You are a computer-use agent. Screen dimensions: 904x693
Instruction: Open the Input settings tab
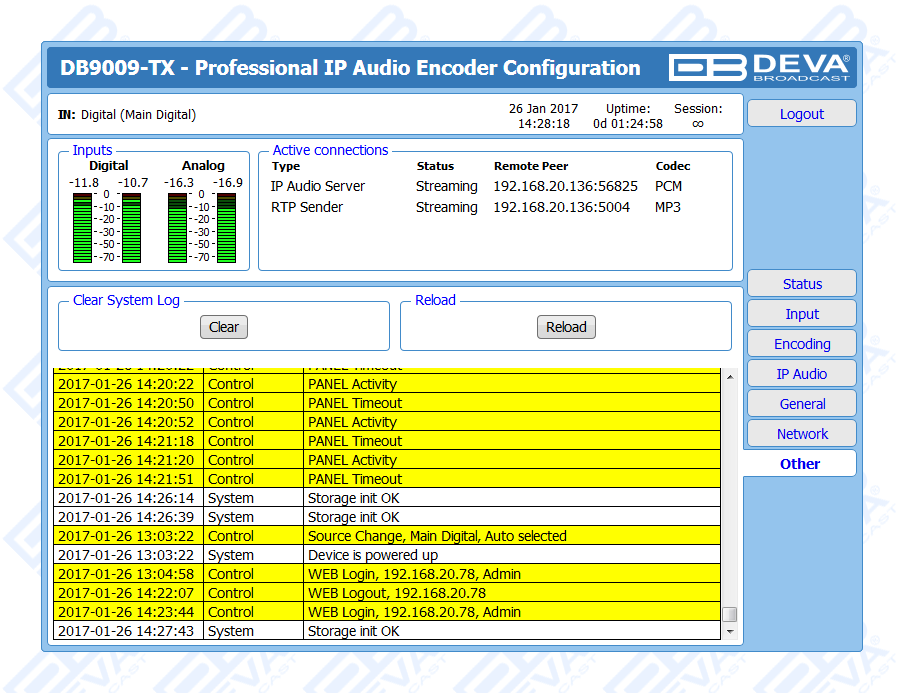click(x=801, y=314)
